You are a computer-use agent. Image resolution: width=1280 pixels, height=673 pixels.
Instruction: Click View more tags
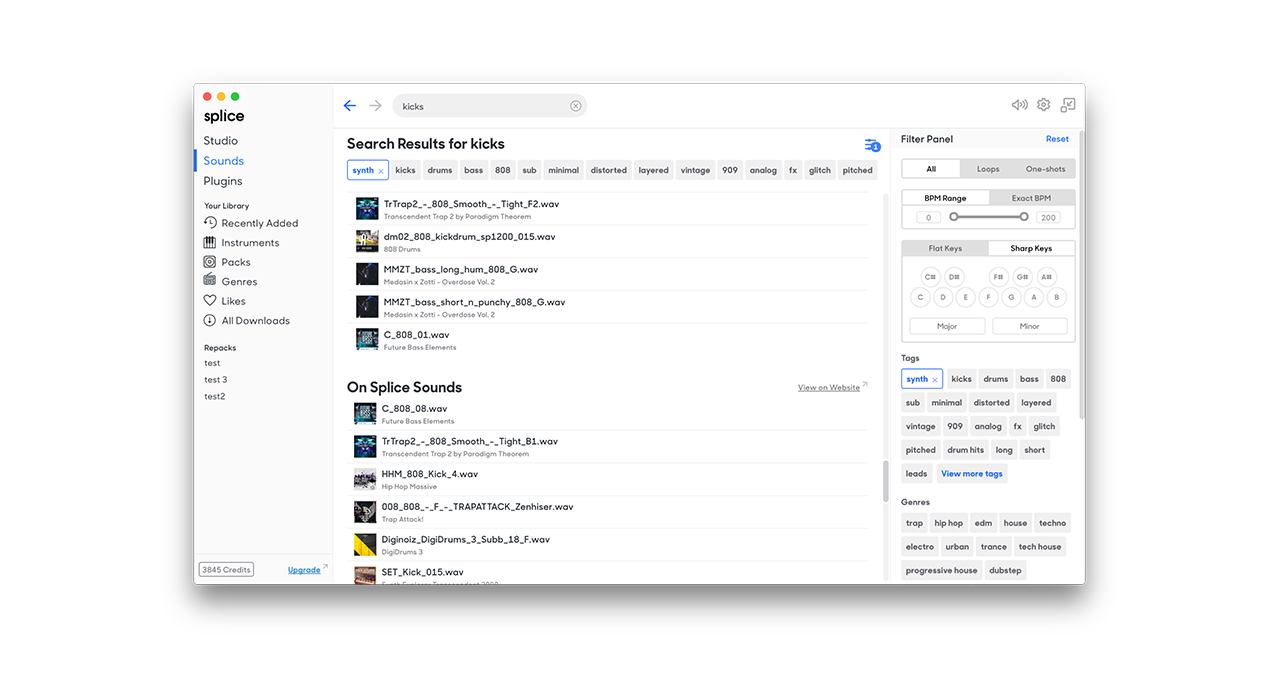pos(972,474)
